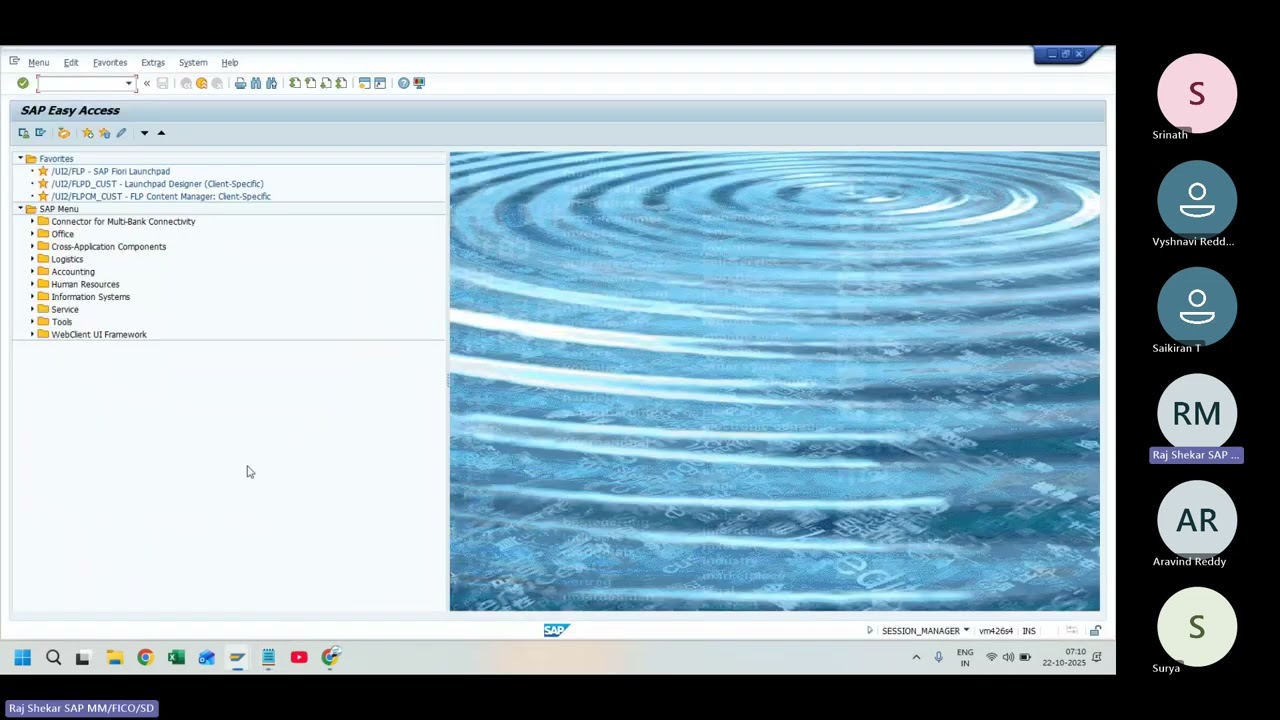Click into the transaction command input field

click(80, 83)
